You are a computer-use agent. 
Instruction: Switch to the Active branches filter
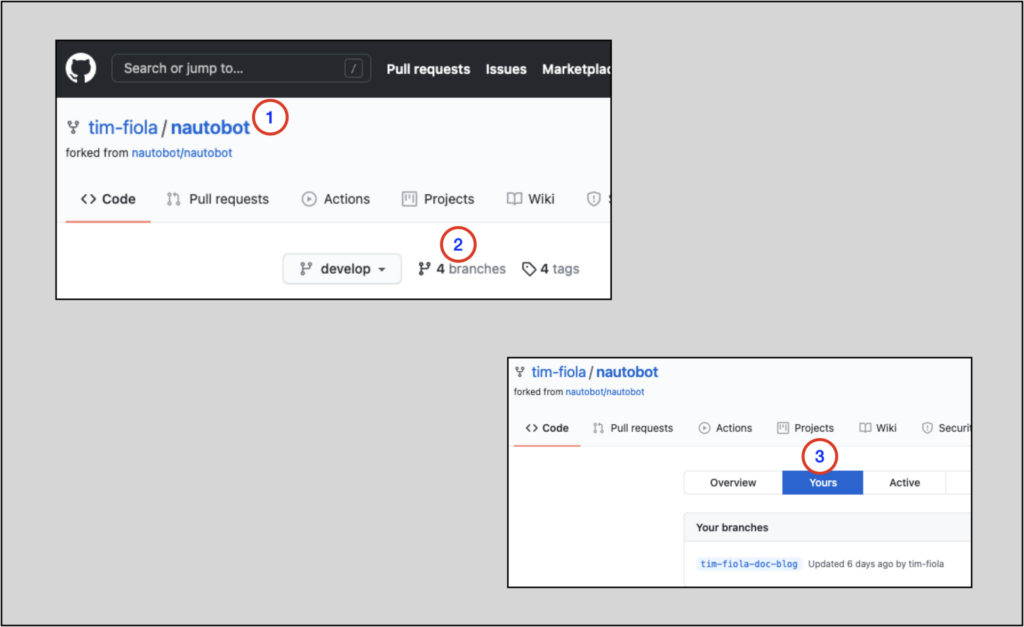pyautogui.click(x=904, y=483)
